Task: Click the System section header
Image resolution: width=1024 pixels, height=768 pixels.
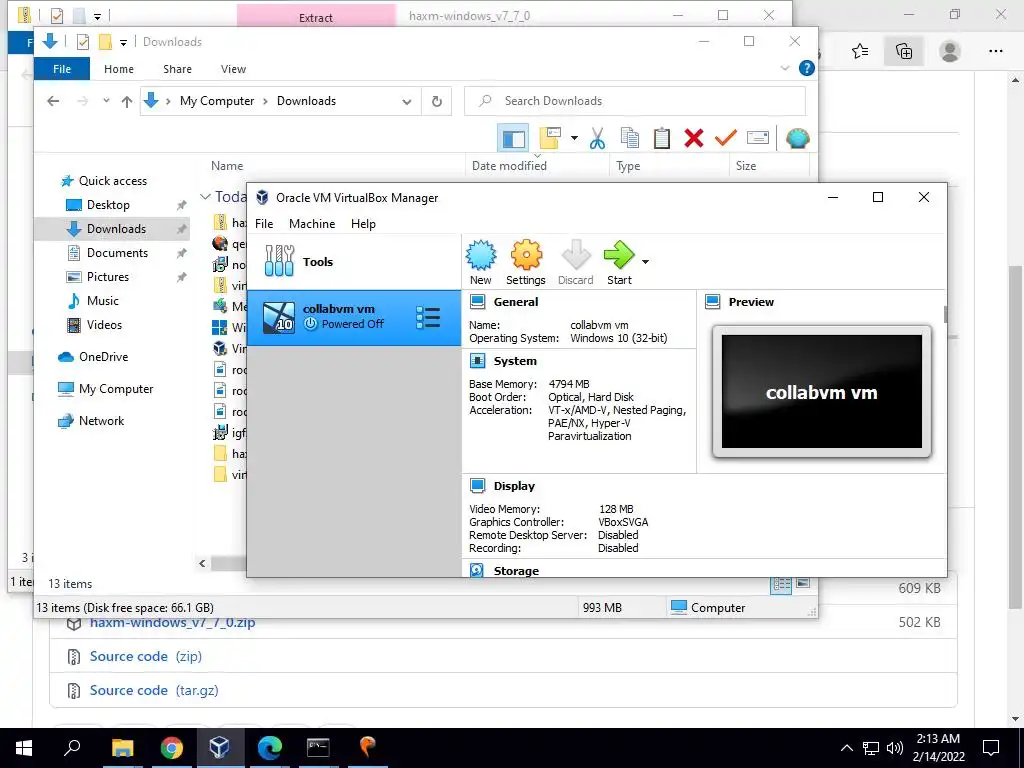Action: tap(515, 360)
